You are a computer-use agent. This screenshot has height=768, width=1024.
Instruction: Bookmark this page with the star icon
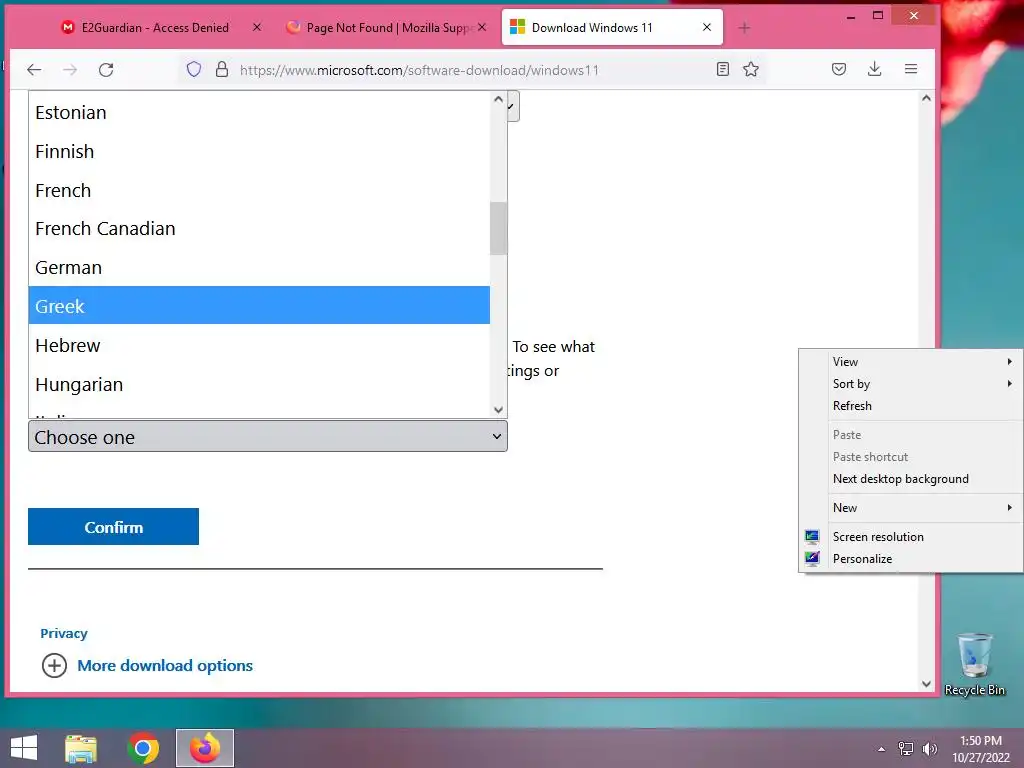point(751,69)
